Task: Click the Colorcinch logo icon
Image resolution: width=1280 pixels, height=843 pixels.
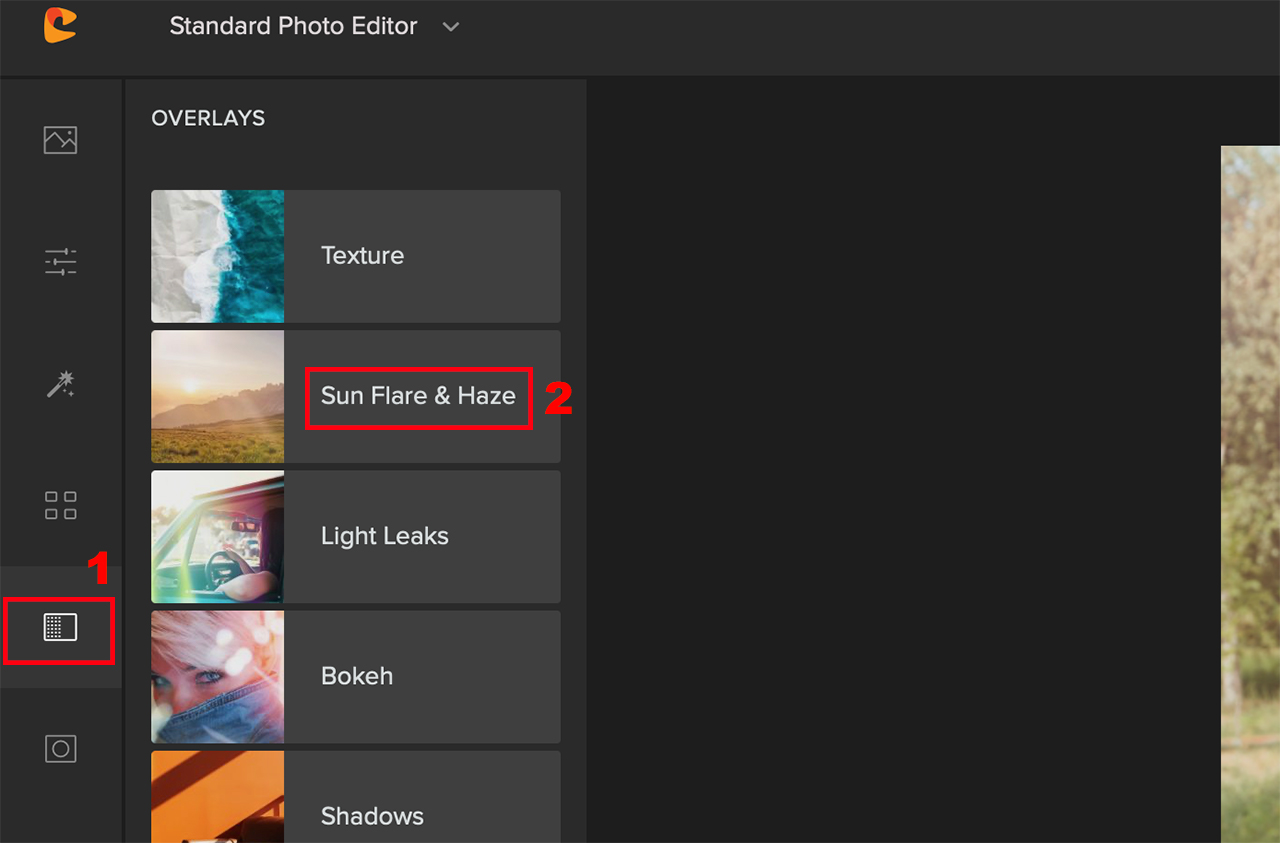Action: 60,25
